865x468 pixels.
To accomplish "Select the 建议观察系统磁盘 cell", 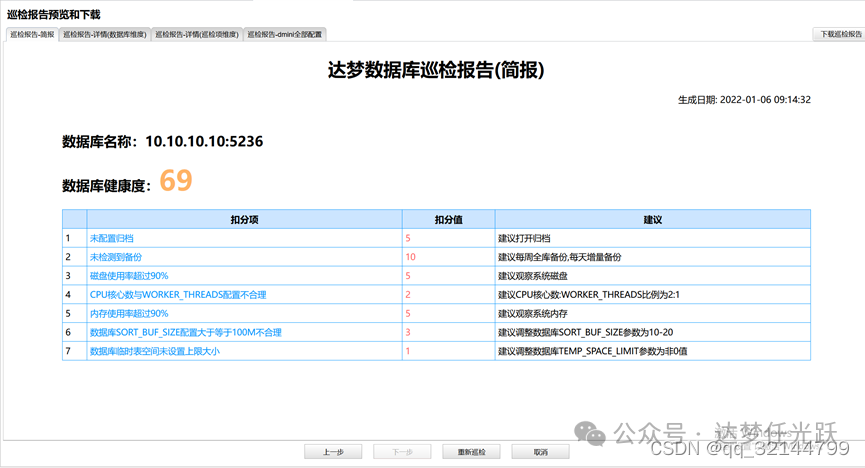I will click(x=653, y=276).
